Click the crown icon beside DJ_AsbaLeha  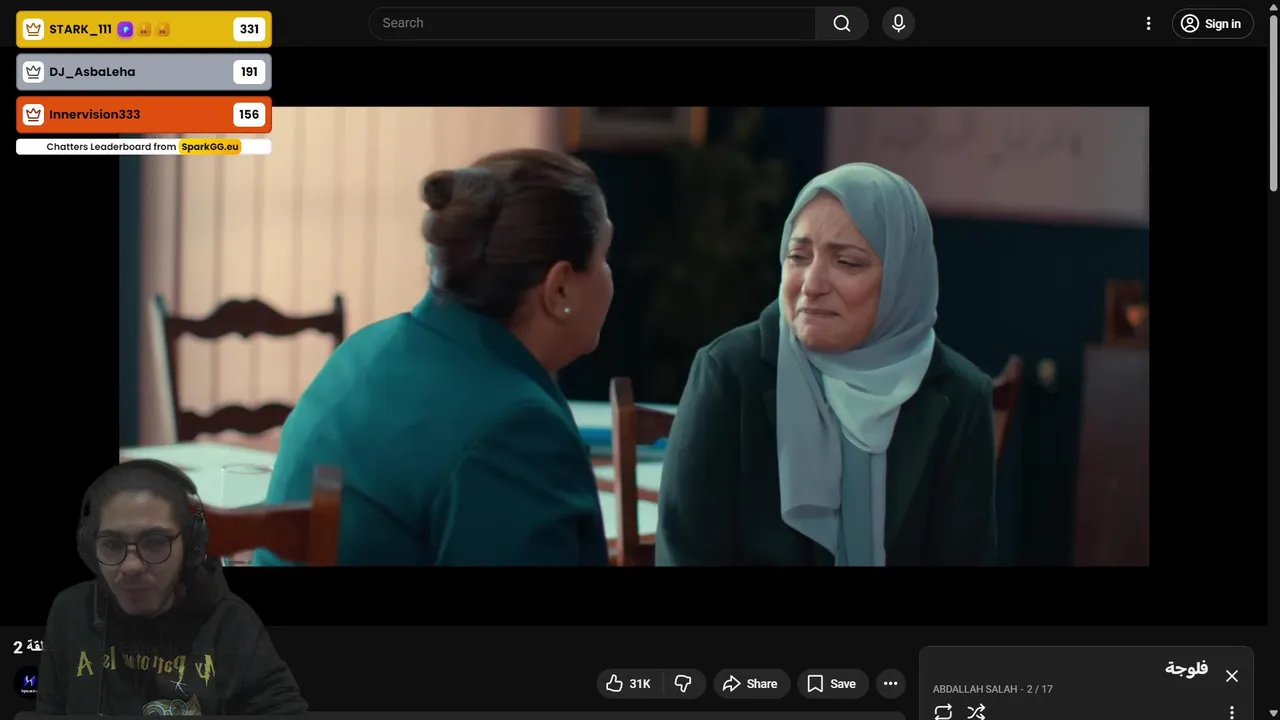33,72
